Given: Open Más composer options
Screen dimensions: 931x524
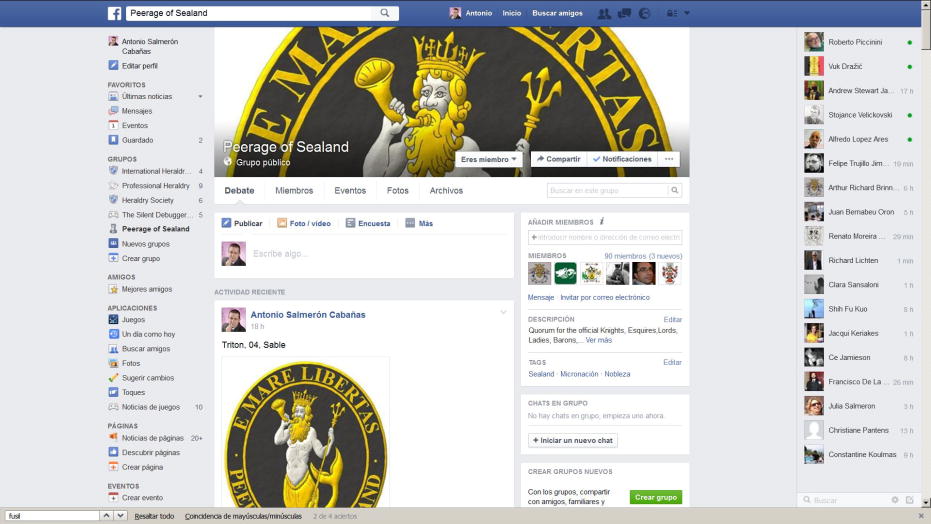Looking at the screenshot, I should click(x=419, y=223).
